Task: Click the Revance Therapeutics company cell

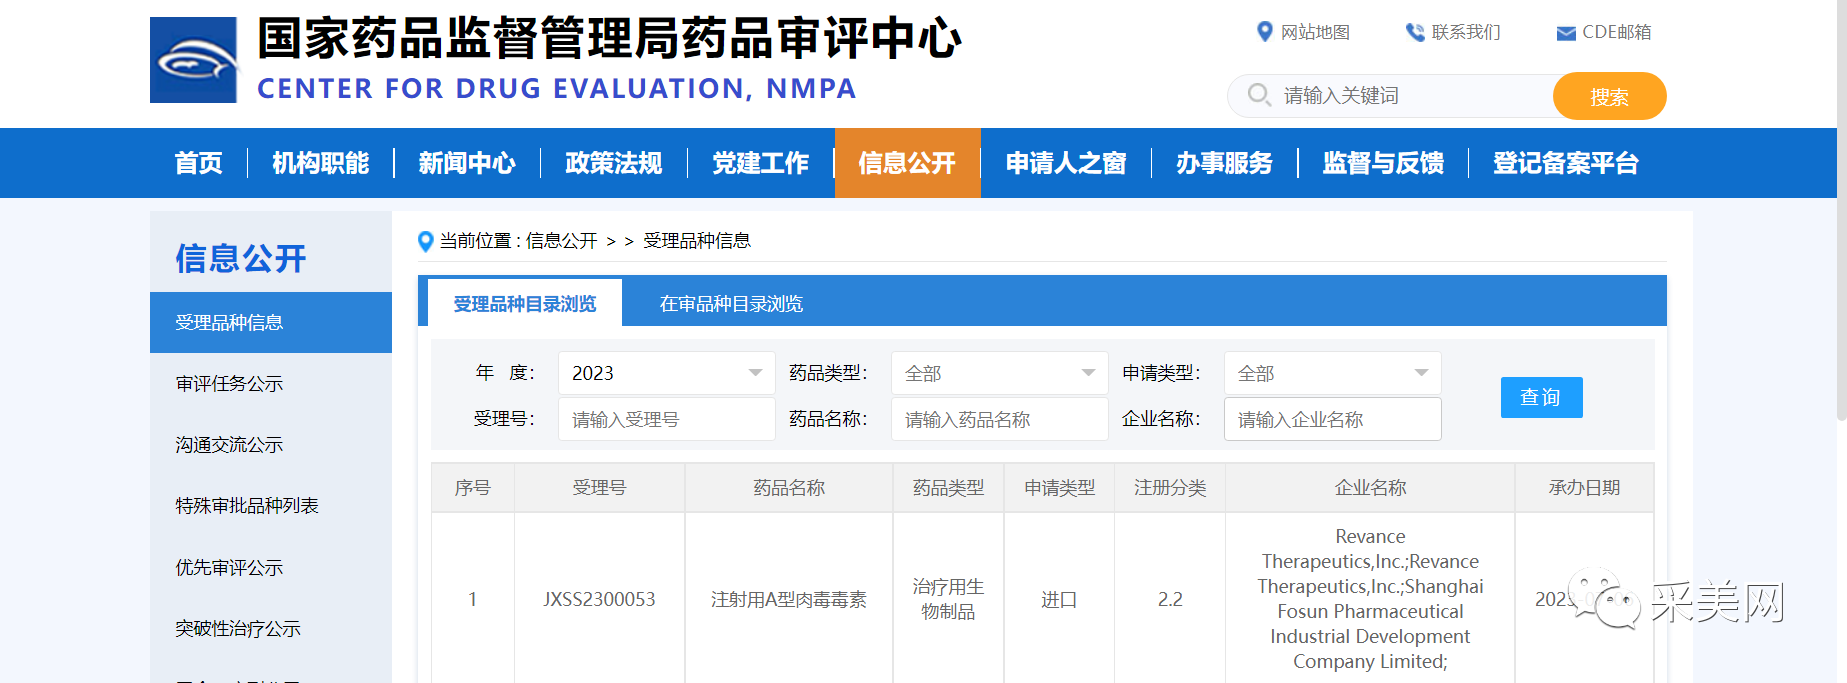Action: [x=1370, y=599]
